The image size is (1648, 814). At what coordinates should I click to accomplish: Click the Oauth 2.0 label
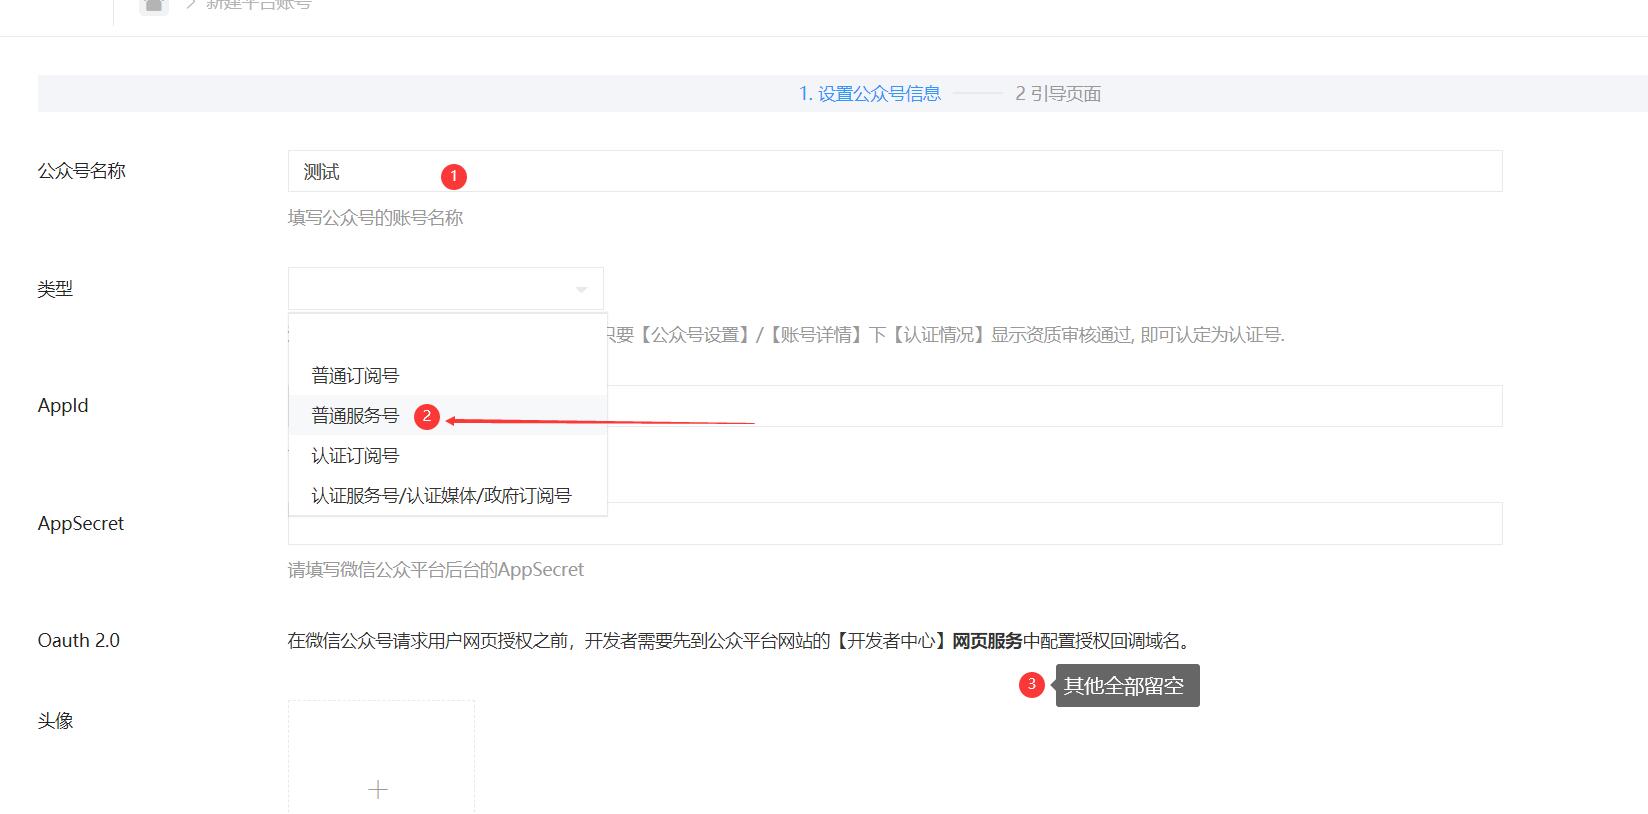click(x=79, y=640)
